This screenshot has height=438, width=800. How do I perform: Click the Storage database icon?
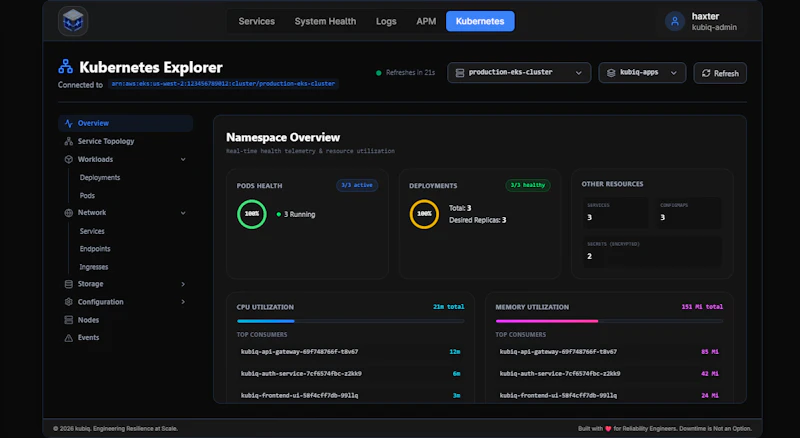(69, 284)
